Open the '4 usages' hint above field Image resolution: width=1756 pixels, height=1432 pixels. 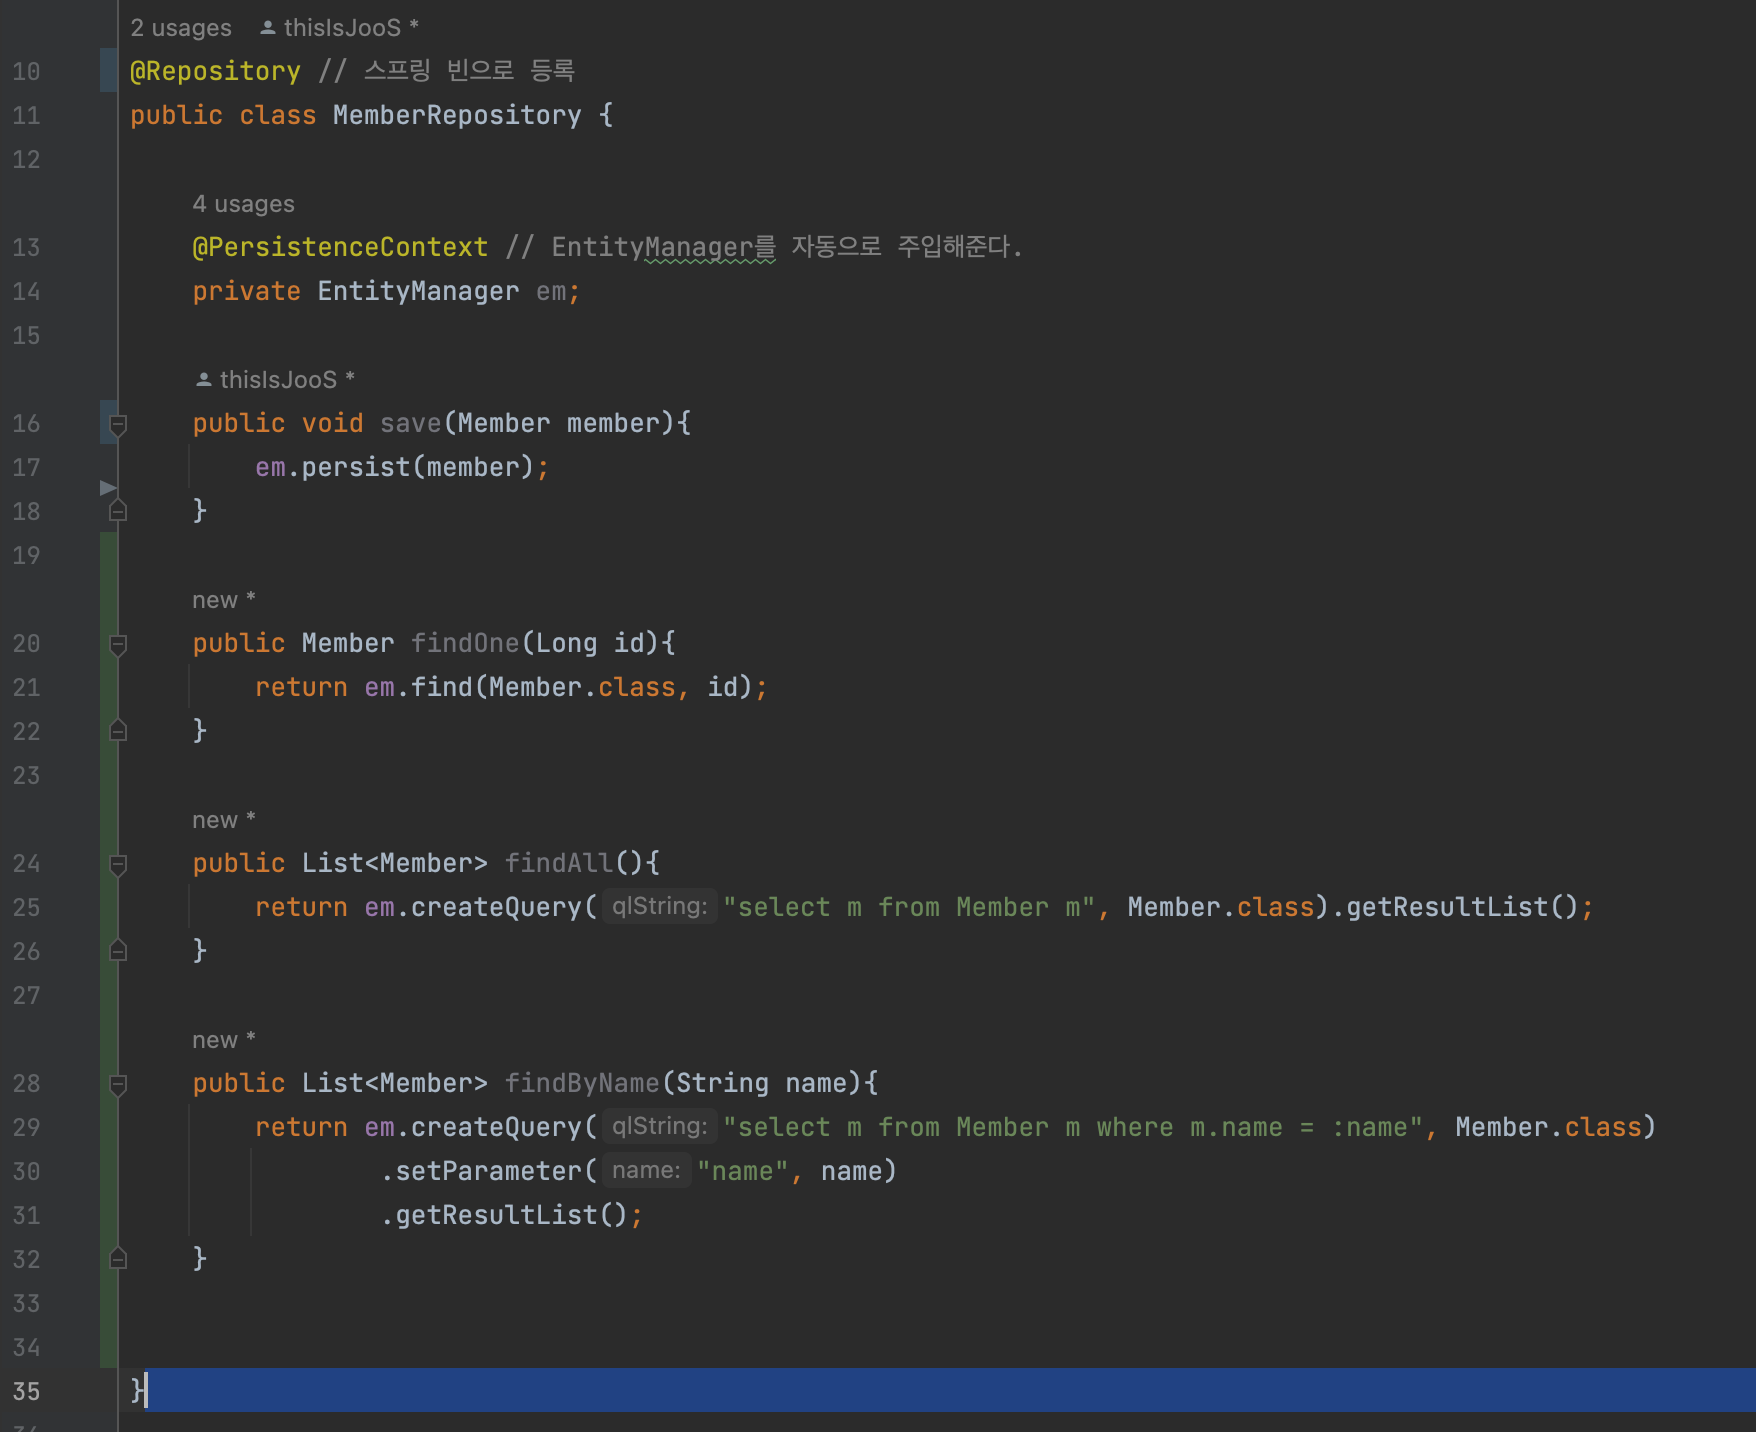pyautogui.click(x=243, y=204)
